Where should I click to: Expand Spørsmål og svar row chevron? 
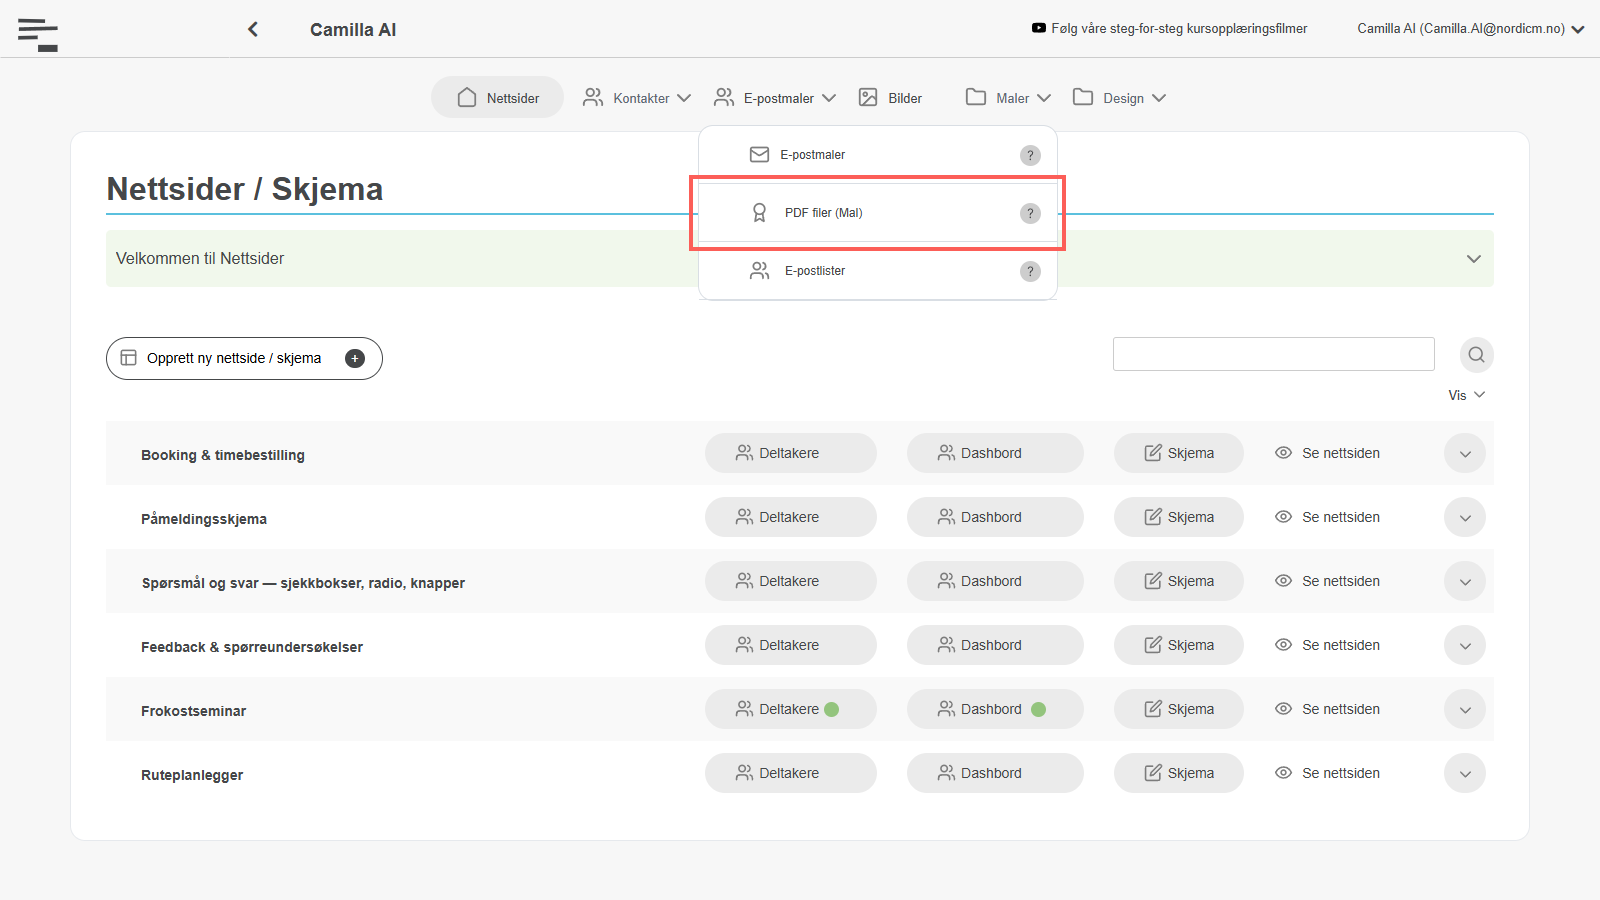[x=1465, y=581]
